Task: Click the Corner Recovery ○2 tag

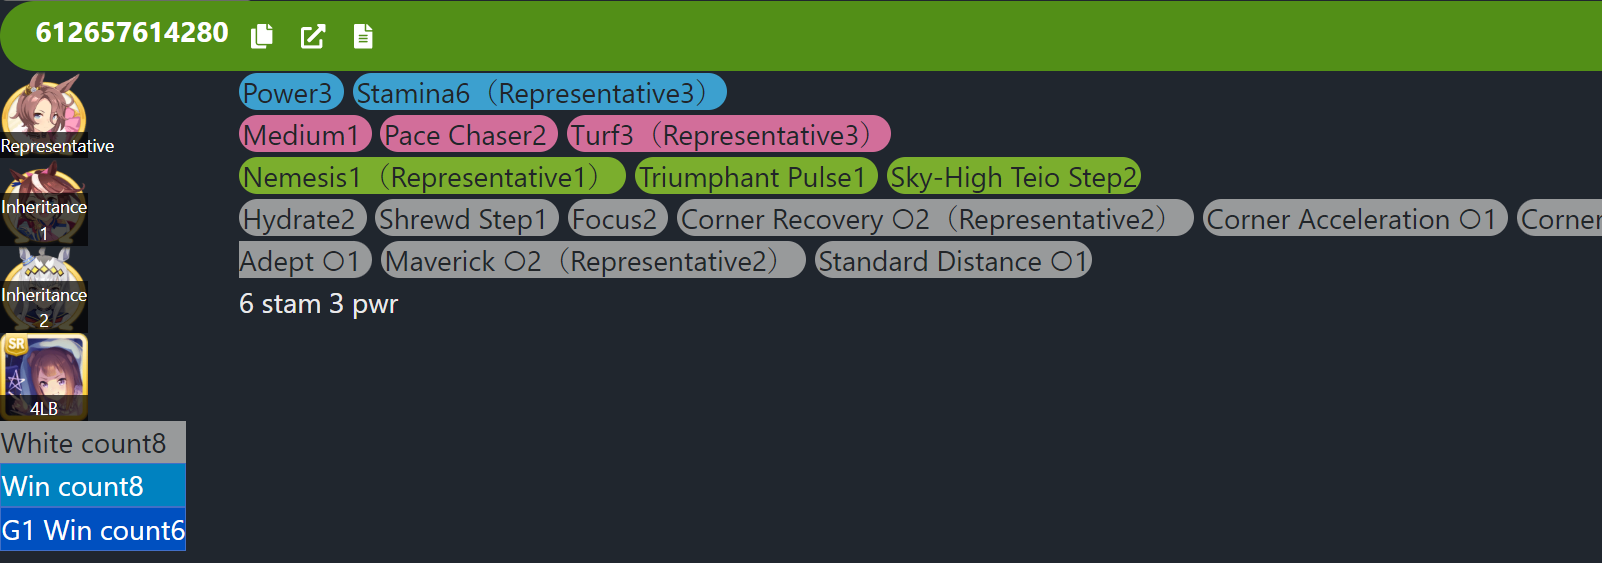Action: point(934,219)
